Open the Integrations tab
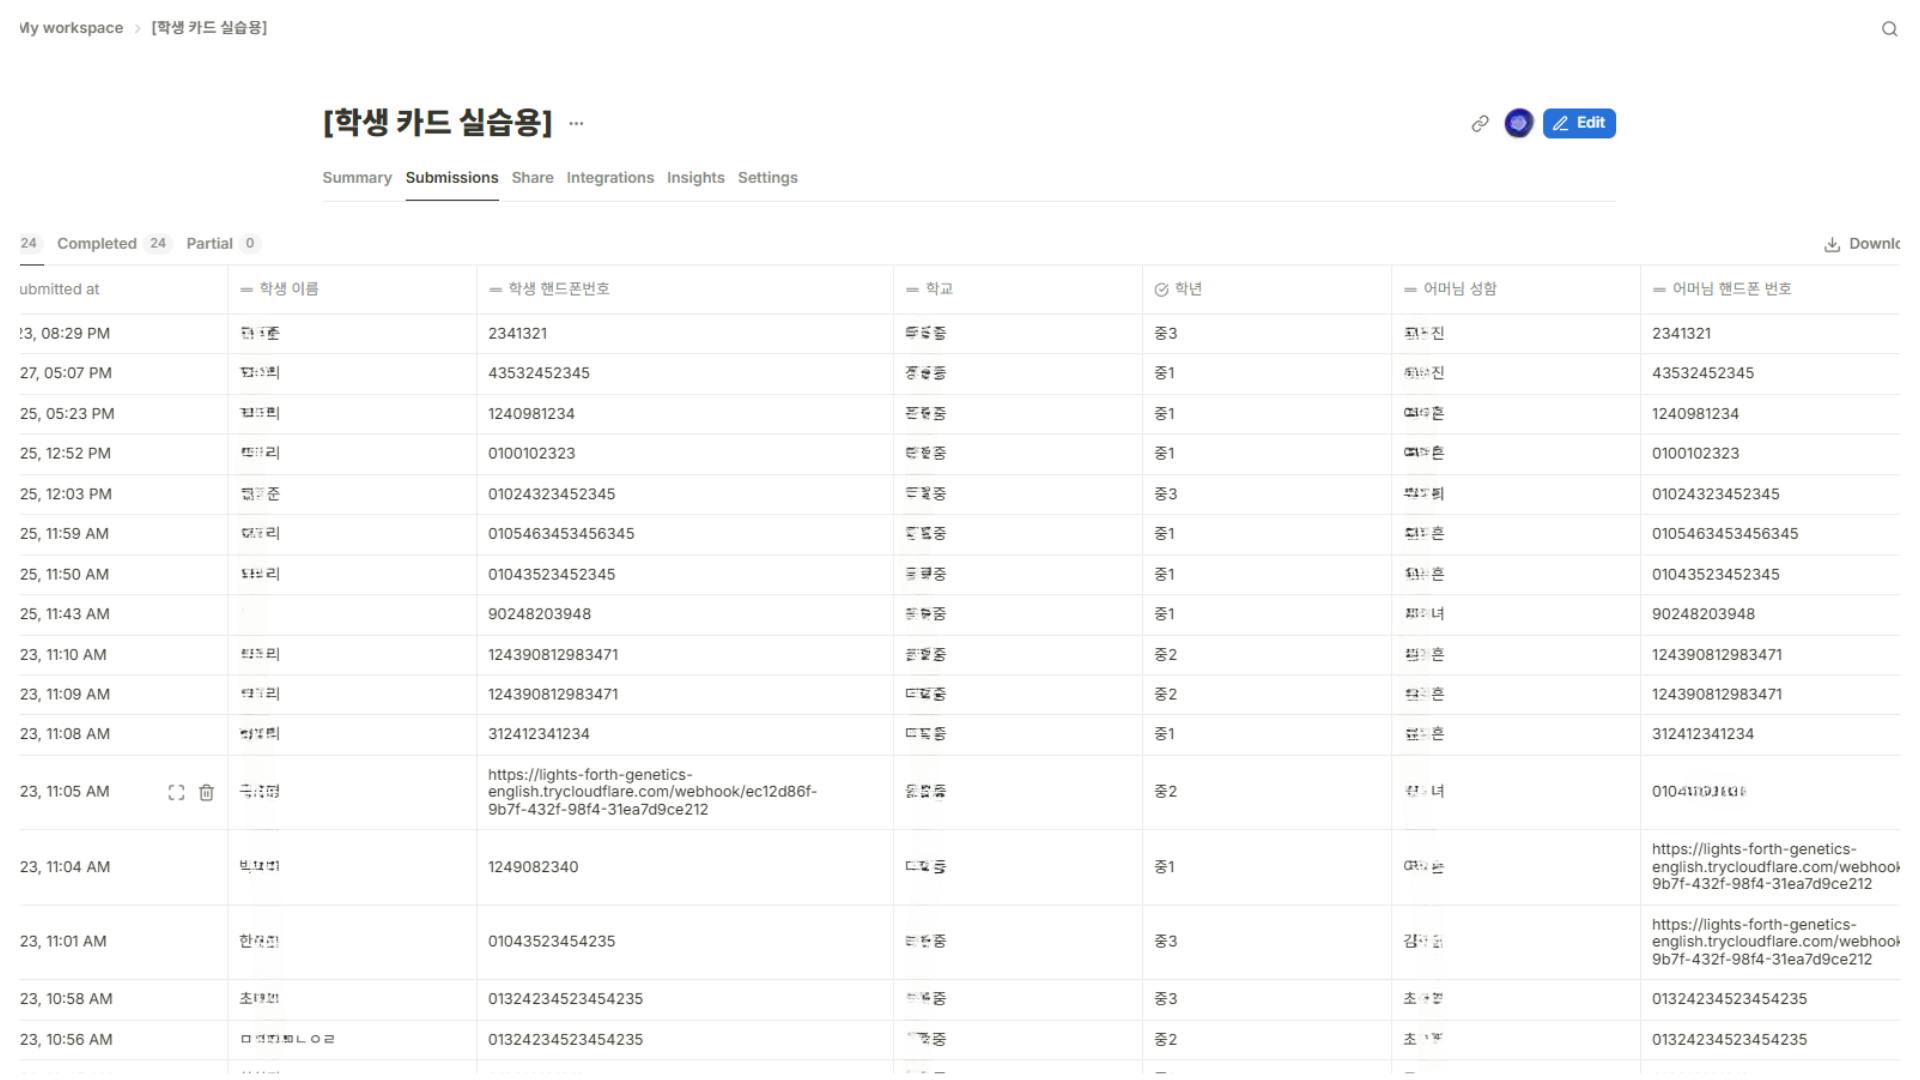Image resolution: width=1920 pixels, height=1080 pixels. (610, 178)
